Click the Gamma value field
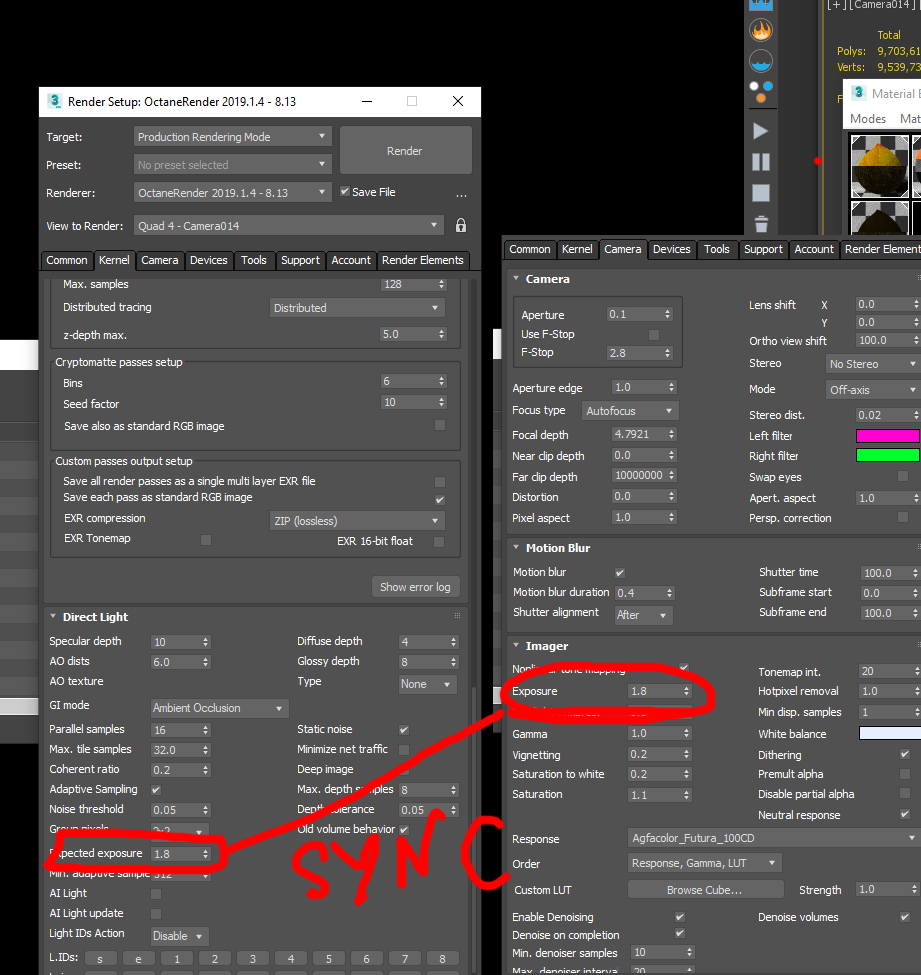 [x=654, y=733]
